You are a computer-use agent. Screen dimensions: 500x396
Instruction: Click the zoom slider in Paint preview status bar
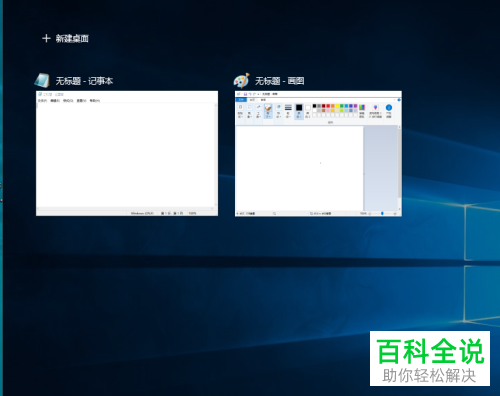pos(382,213)
